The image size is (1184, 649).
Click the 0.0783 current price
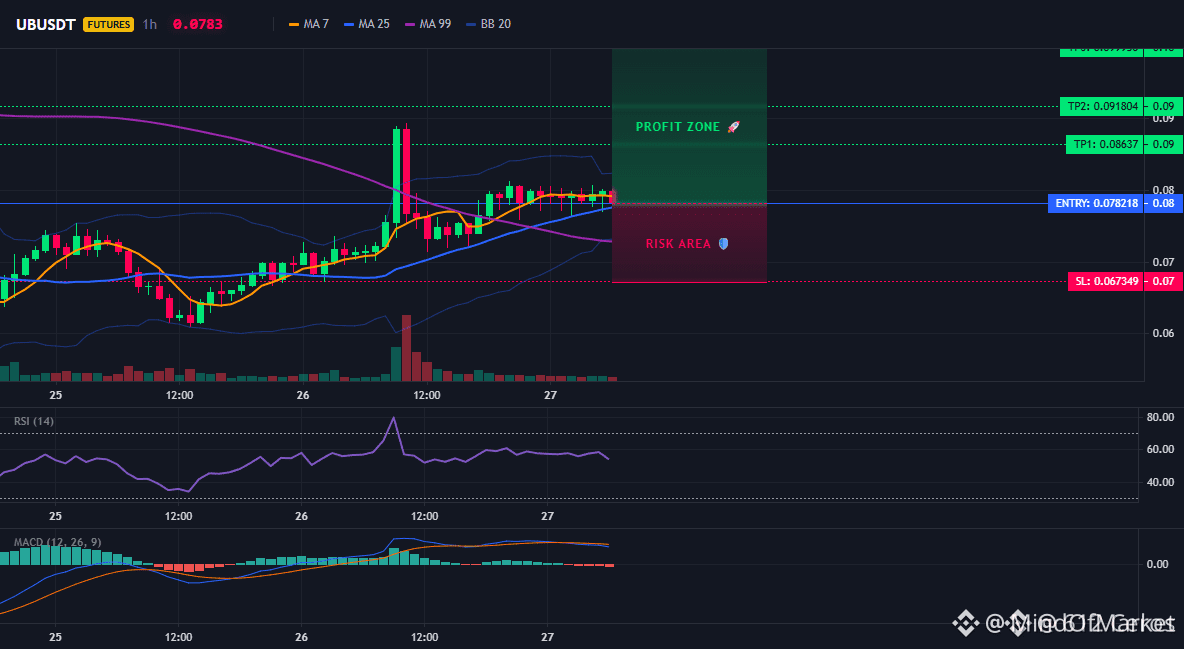(198, 24)
